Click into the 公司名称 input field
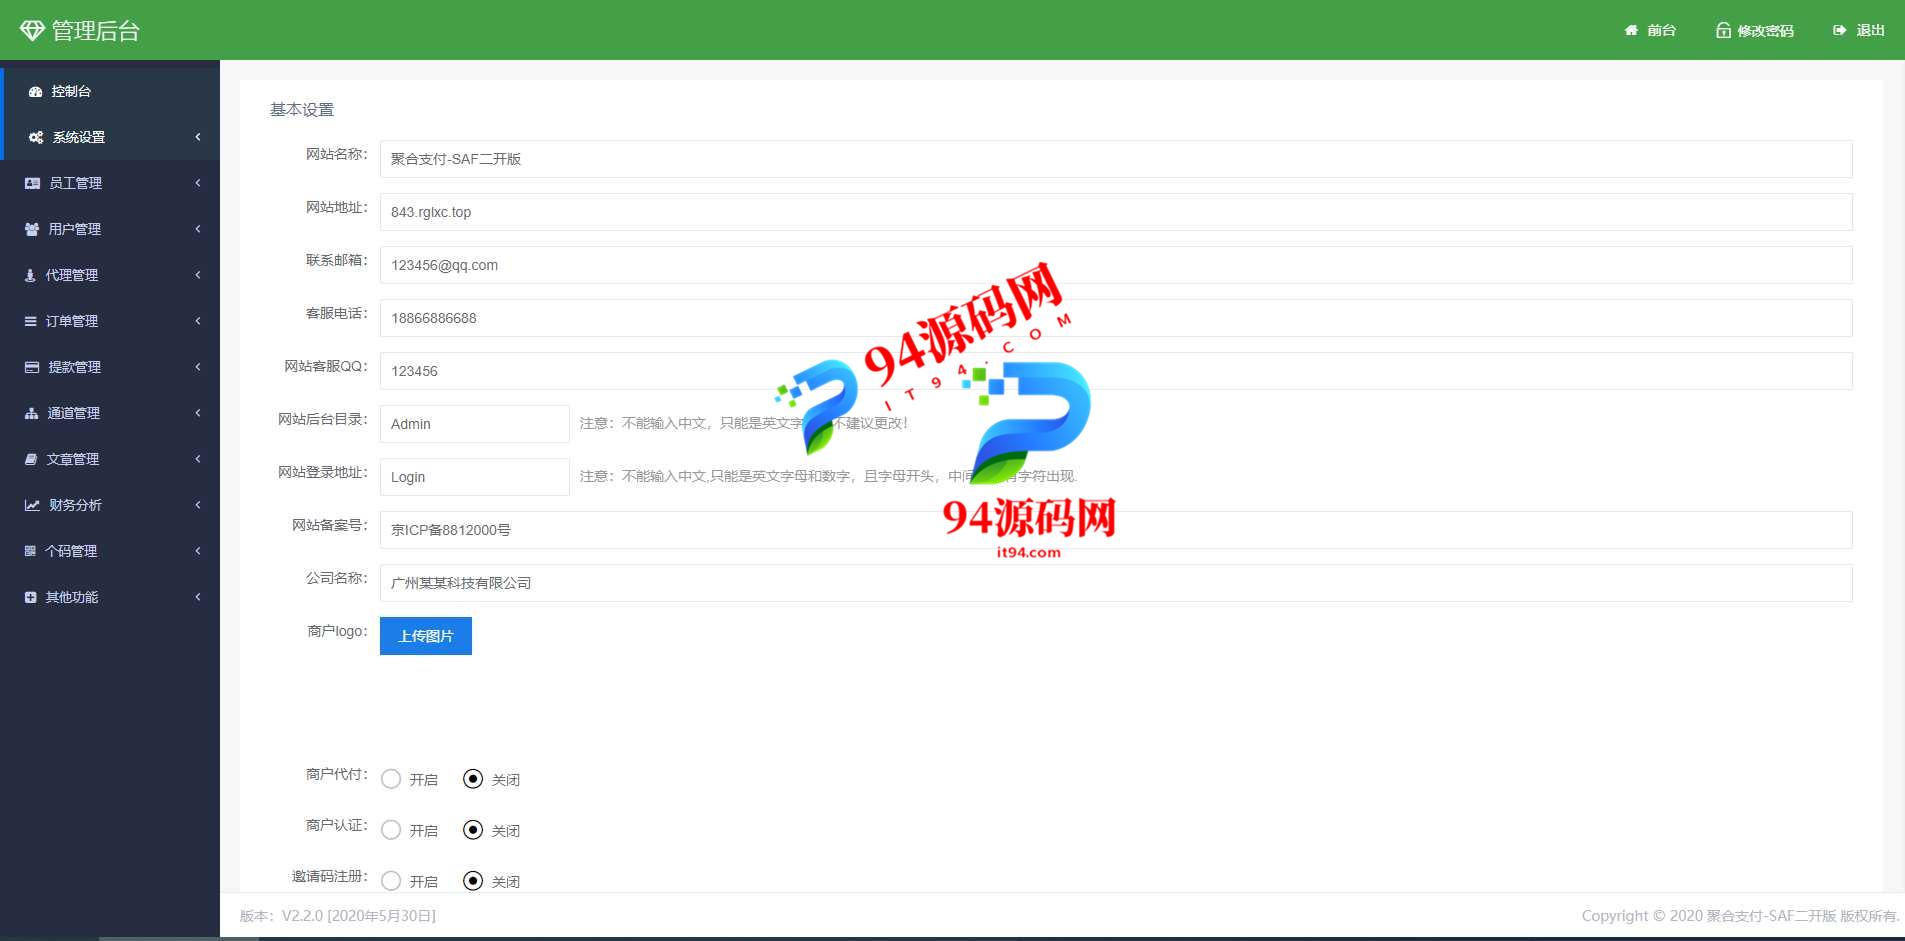Viewport: 1905px width, 941px height. point(1116,583)
